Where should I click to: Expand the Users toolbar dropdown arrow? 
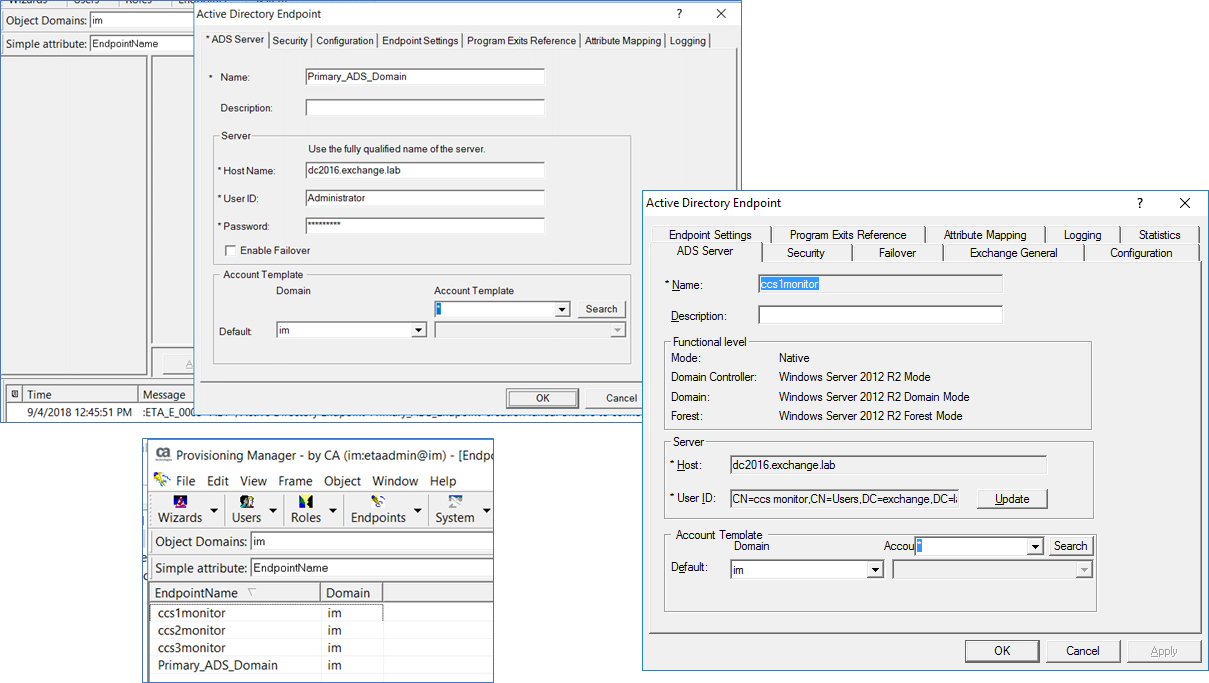pyautogui.click(x=273, y=510)
